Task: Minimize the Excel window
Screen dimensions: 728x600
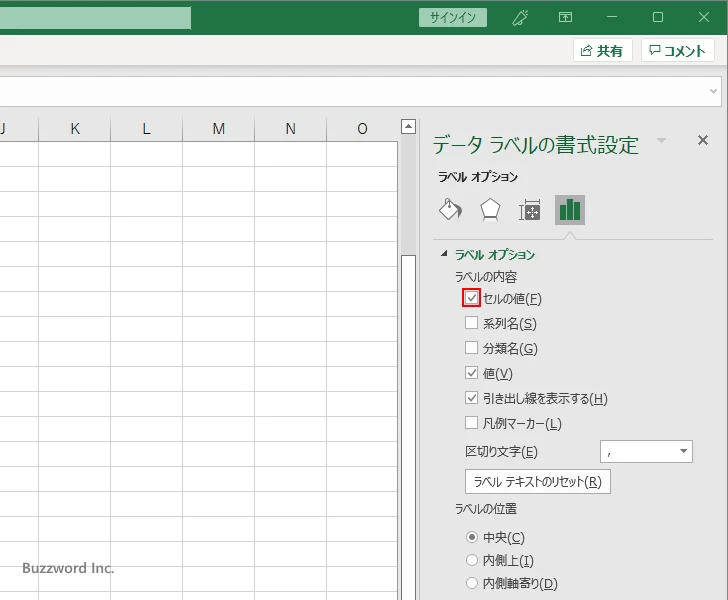Action: pos(612,18)
